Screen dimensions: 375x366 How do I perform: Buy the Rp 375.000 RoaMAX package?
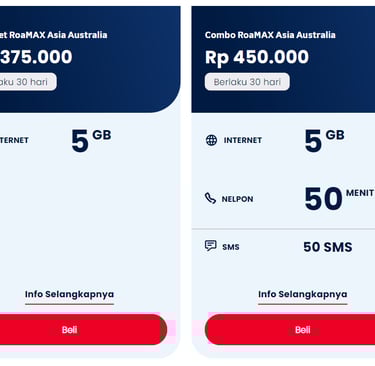[x=83, y=330]
